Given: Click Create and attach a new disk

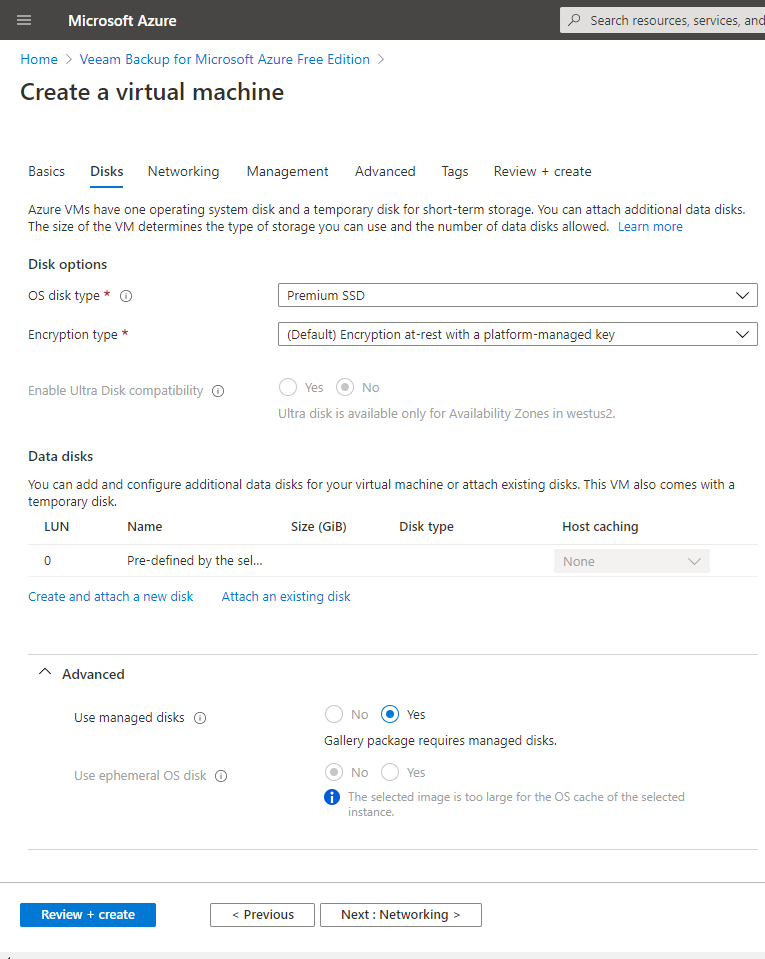Looking at the screenshot, I should 111,597.
